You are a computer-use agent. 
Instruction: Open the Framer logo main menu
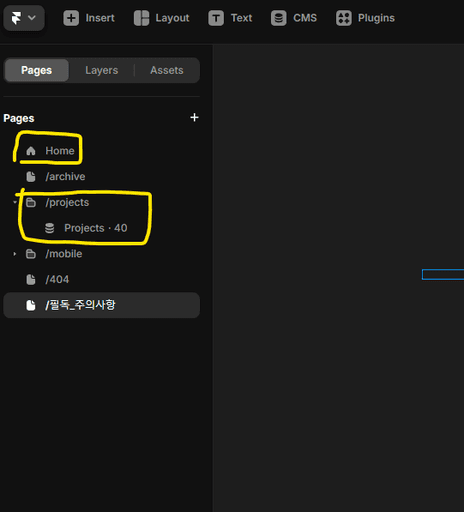pyautogui.click(x=24, y=18)
